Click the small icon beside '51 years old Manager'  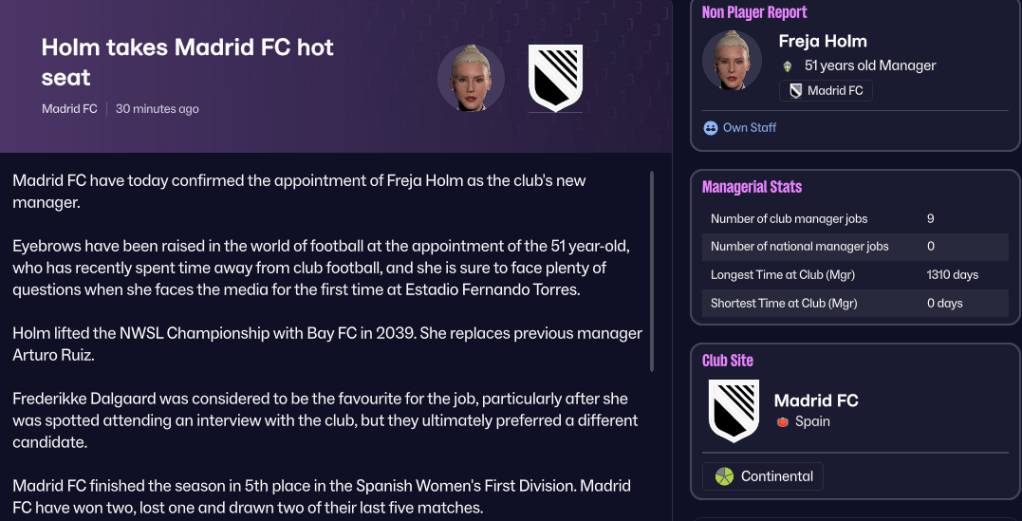click(788, 66)
